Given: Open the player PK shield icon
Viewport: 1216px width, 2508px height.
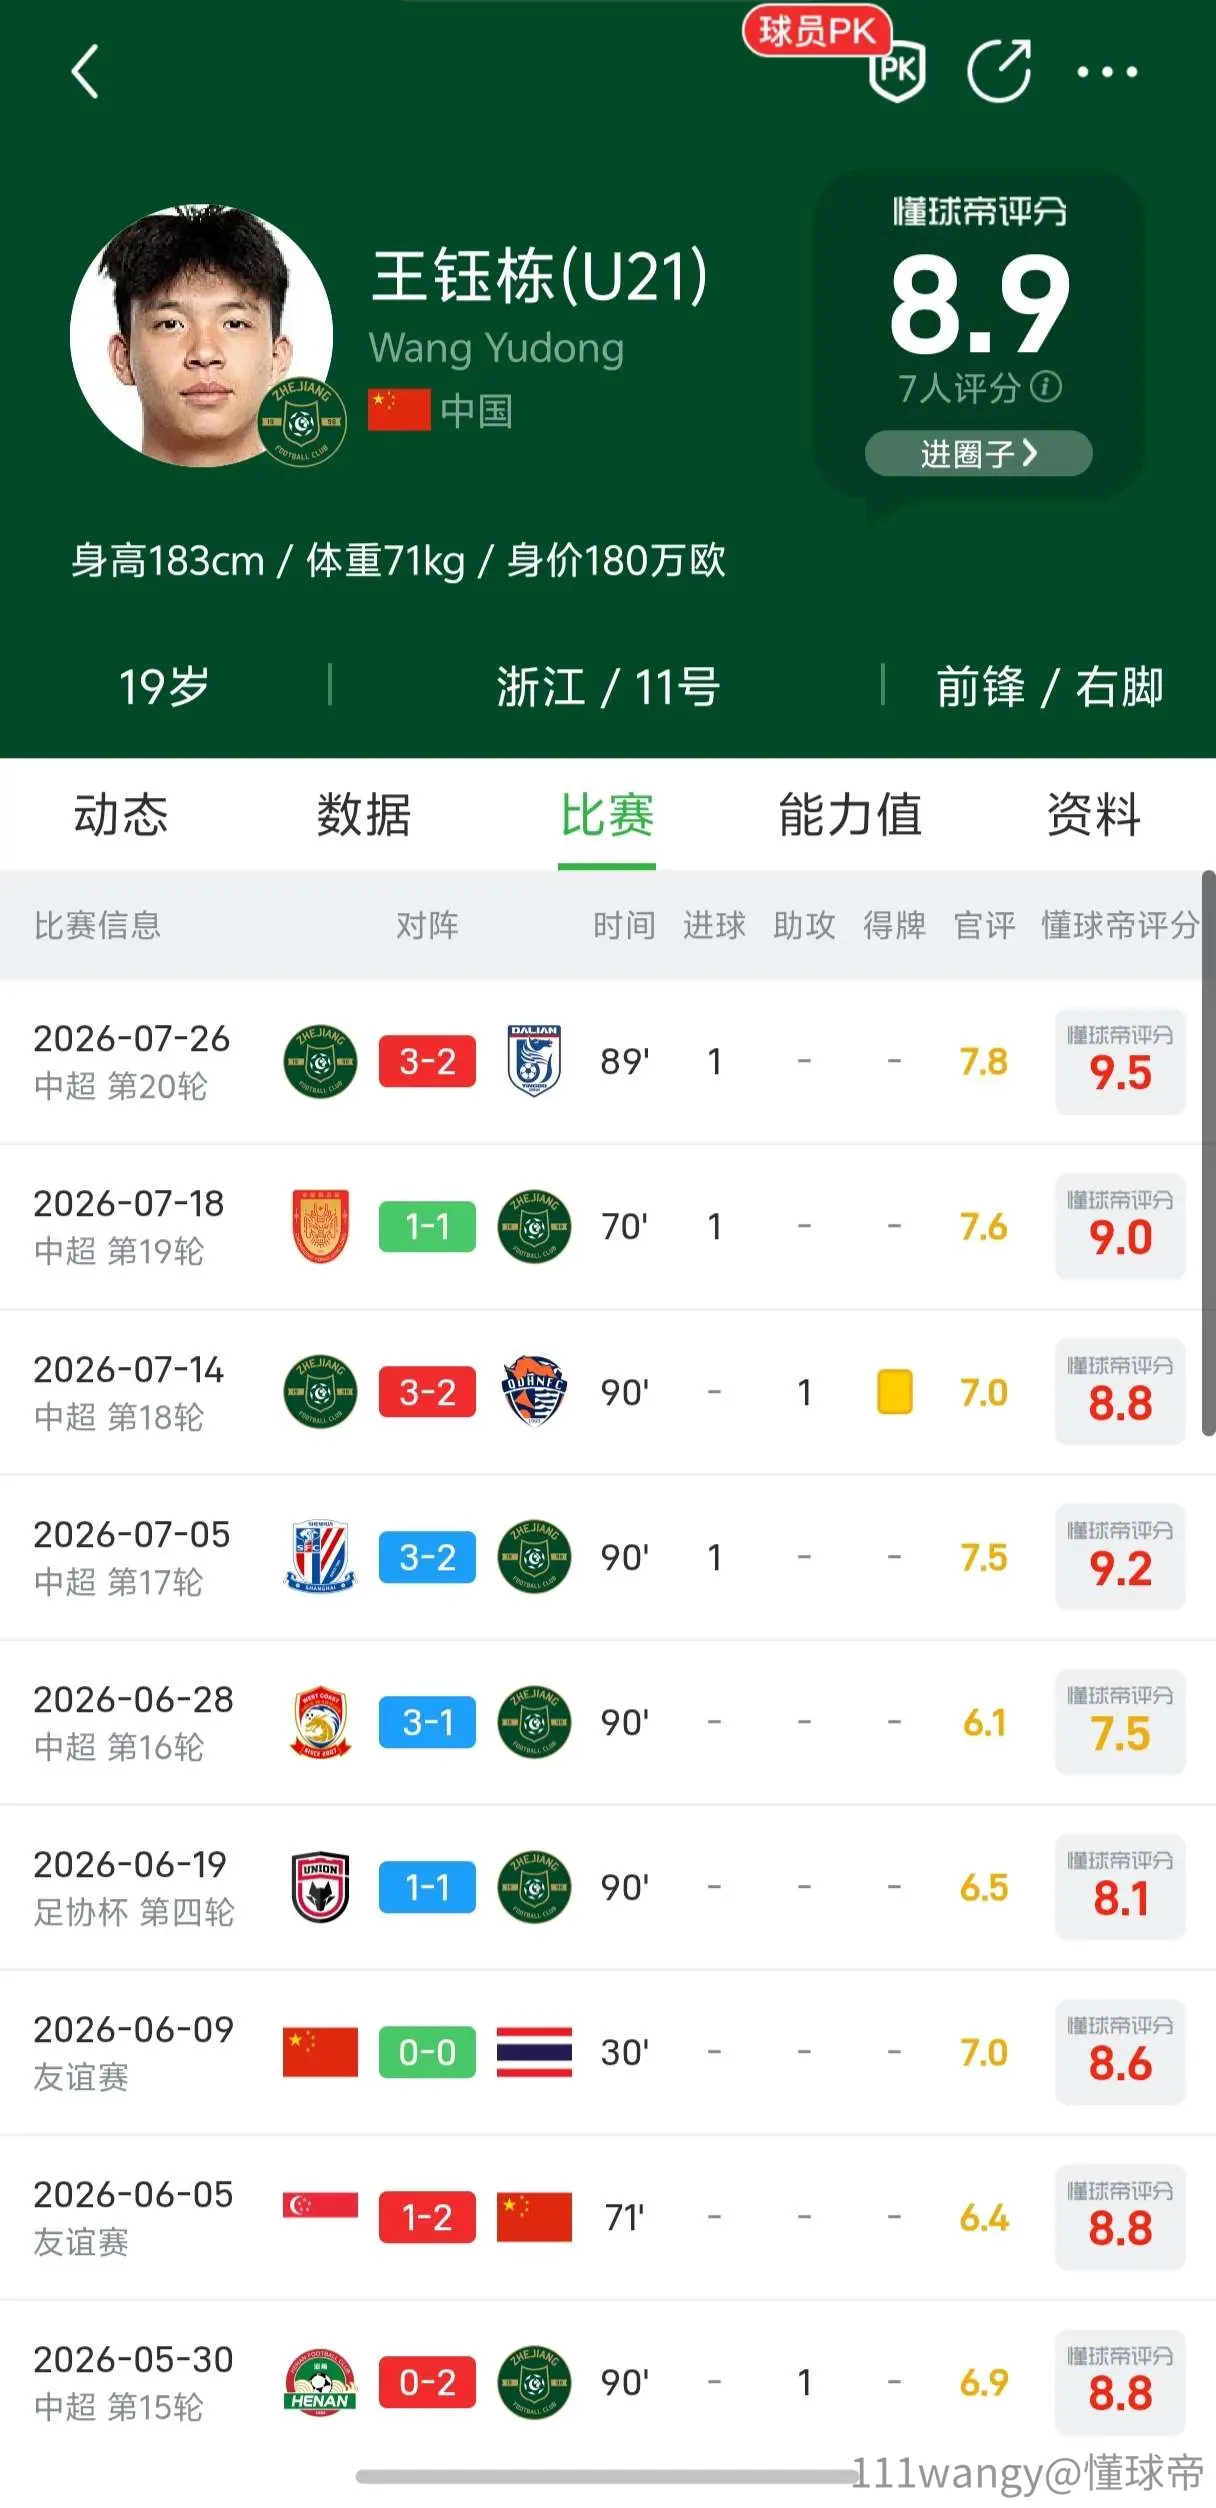Looking at the screenshot, I should coord(897,71).
